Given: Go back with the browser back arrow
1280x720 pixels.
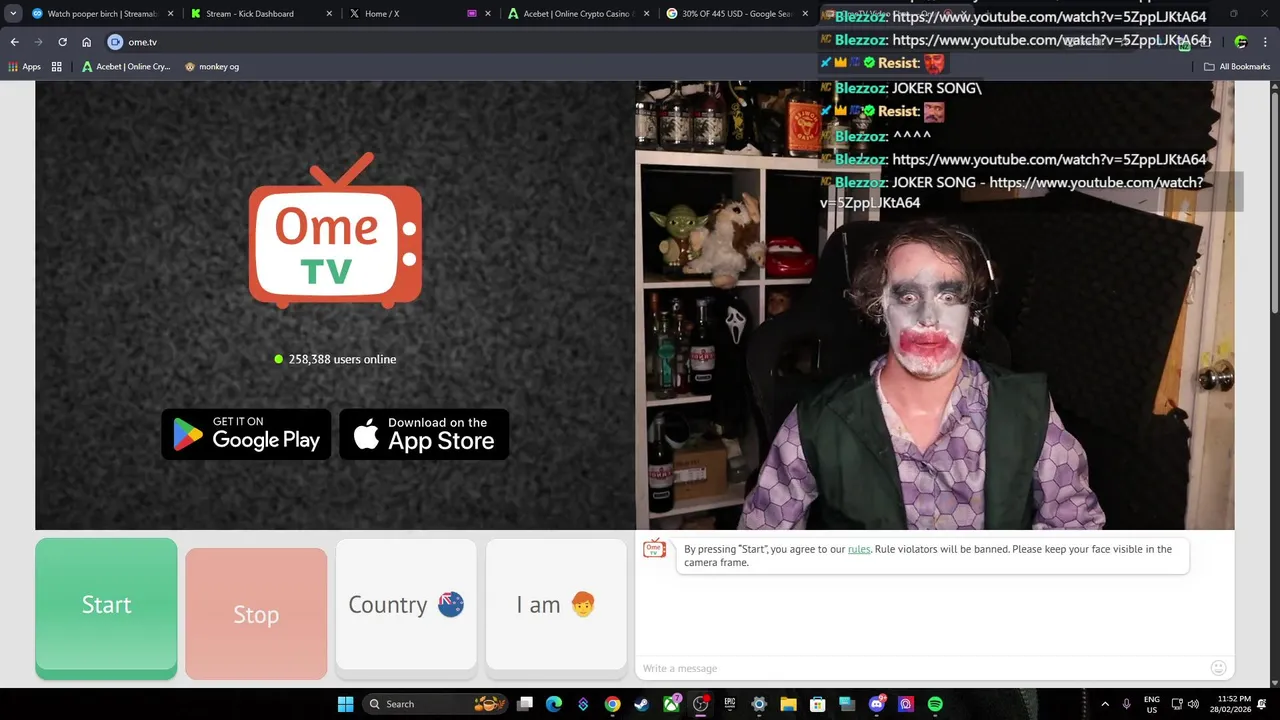Looking at the screenshot, I should pos(14,42).
